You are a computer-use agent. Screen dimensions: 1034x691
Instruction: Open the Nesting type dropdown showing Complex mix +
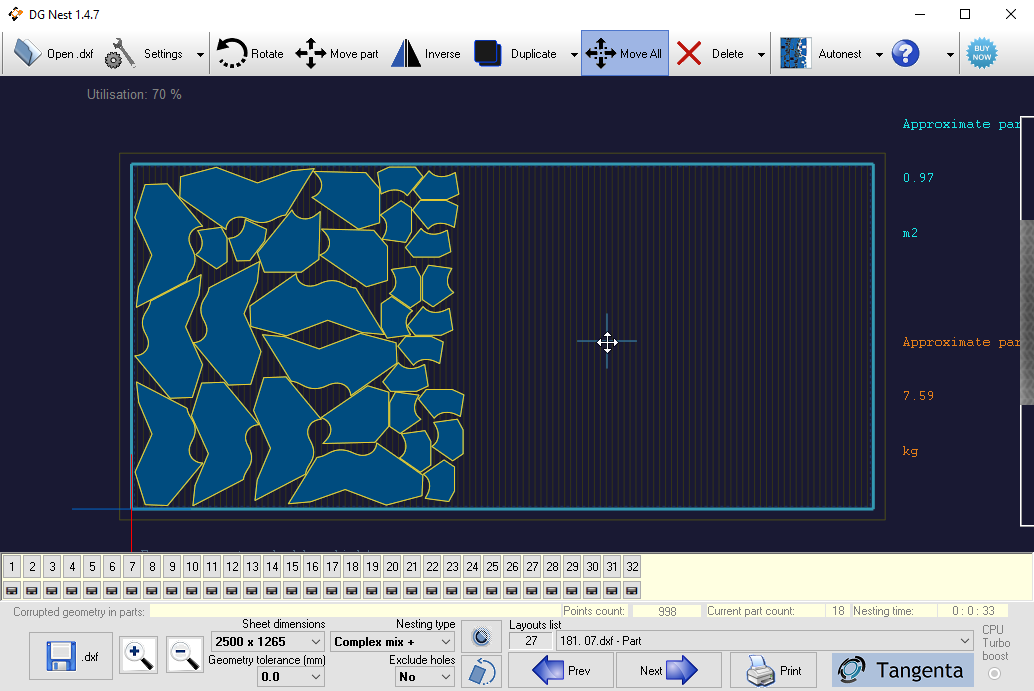[x=392, y=641]
